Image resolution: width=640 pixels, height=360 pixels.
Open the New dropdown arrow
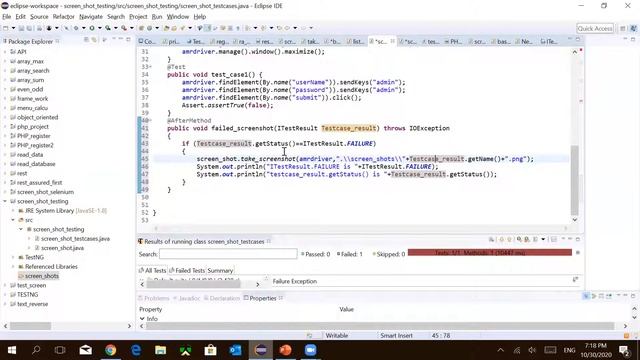[13, 28]
